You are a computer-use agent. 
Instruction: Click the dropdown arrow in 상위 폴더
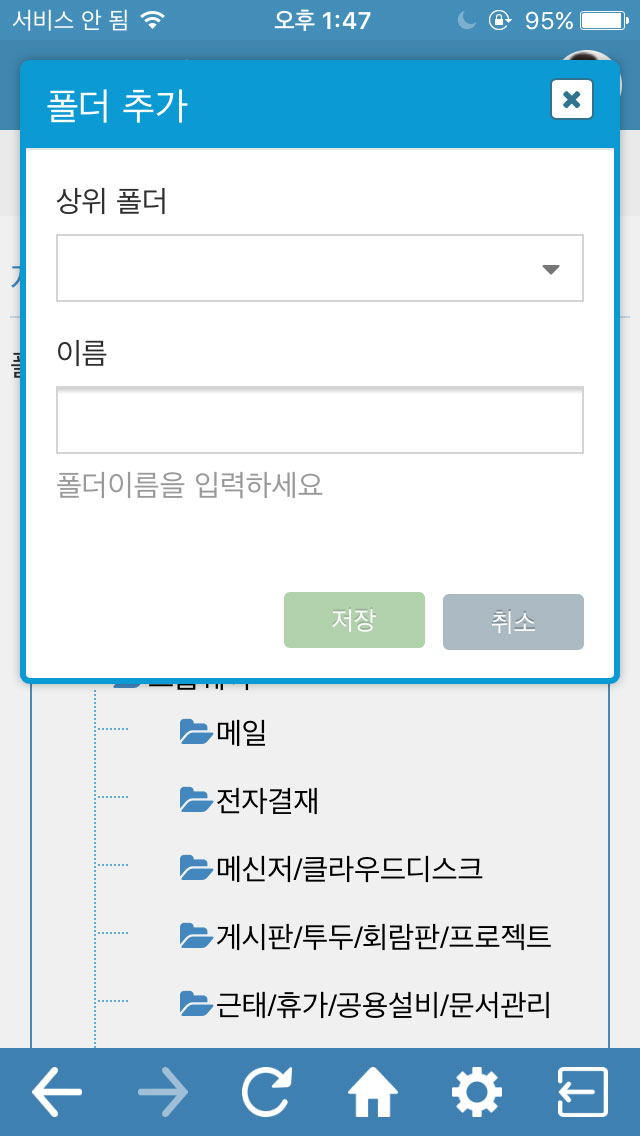551,270
